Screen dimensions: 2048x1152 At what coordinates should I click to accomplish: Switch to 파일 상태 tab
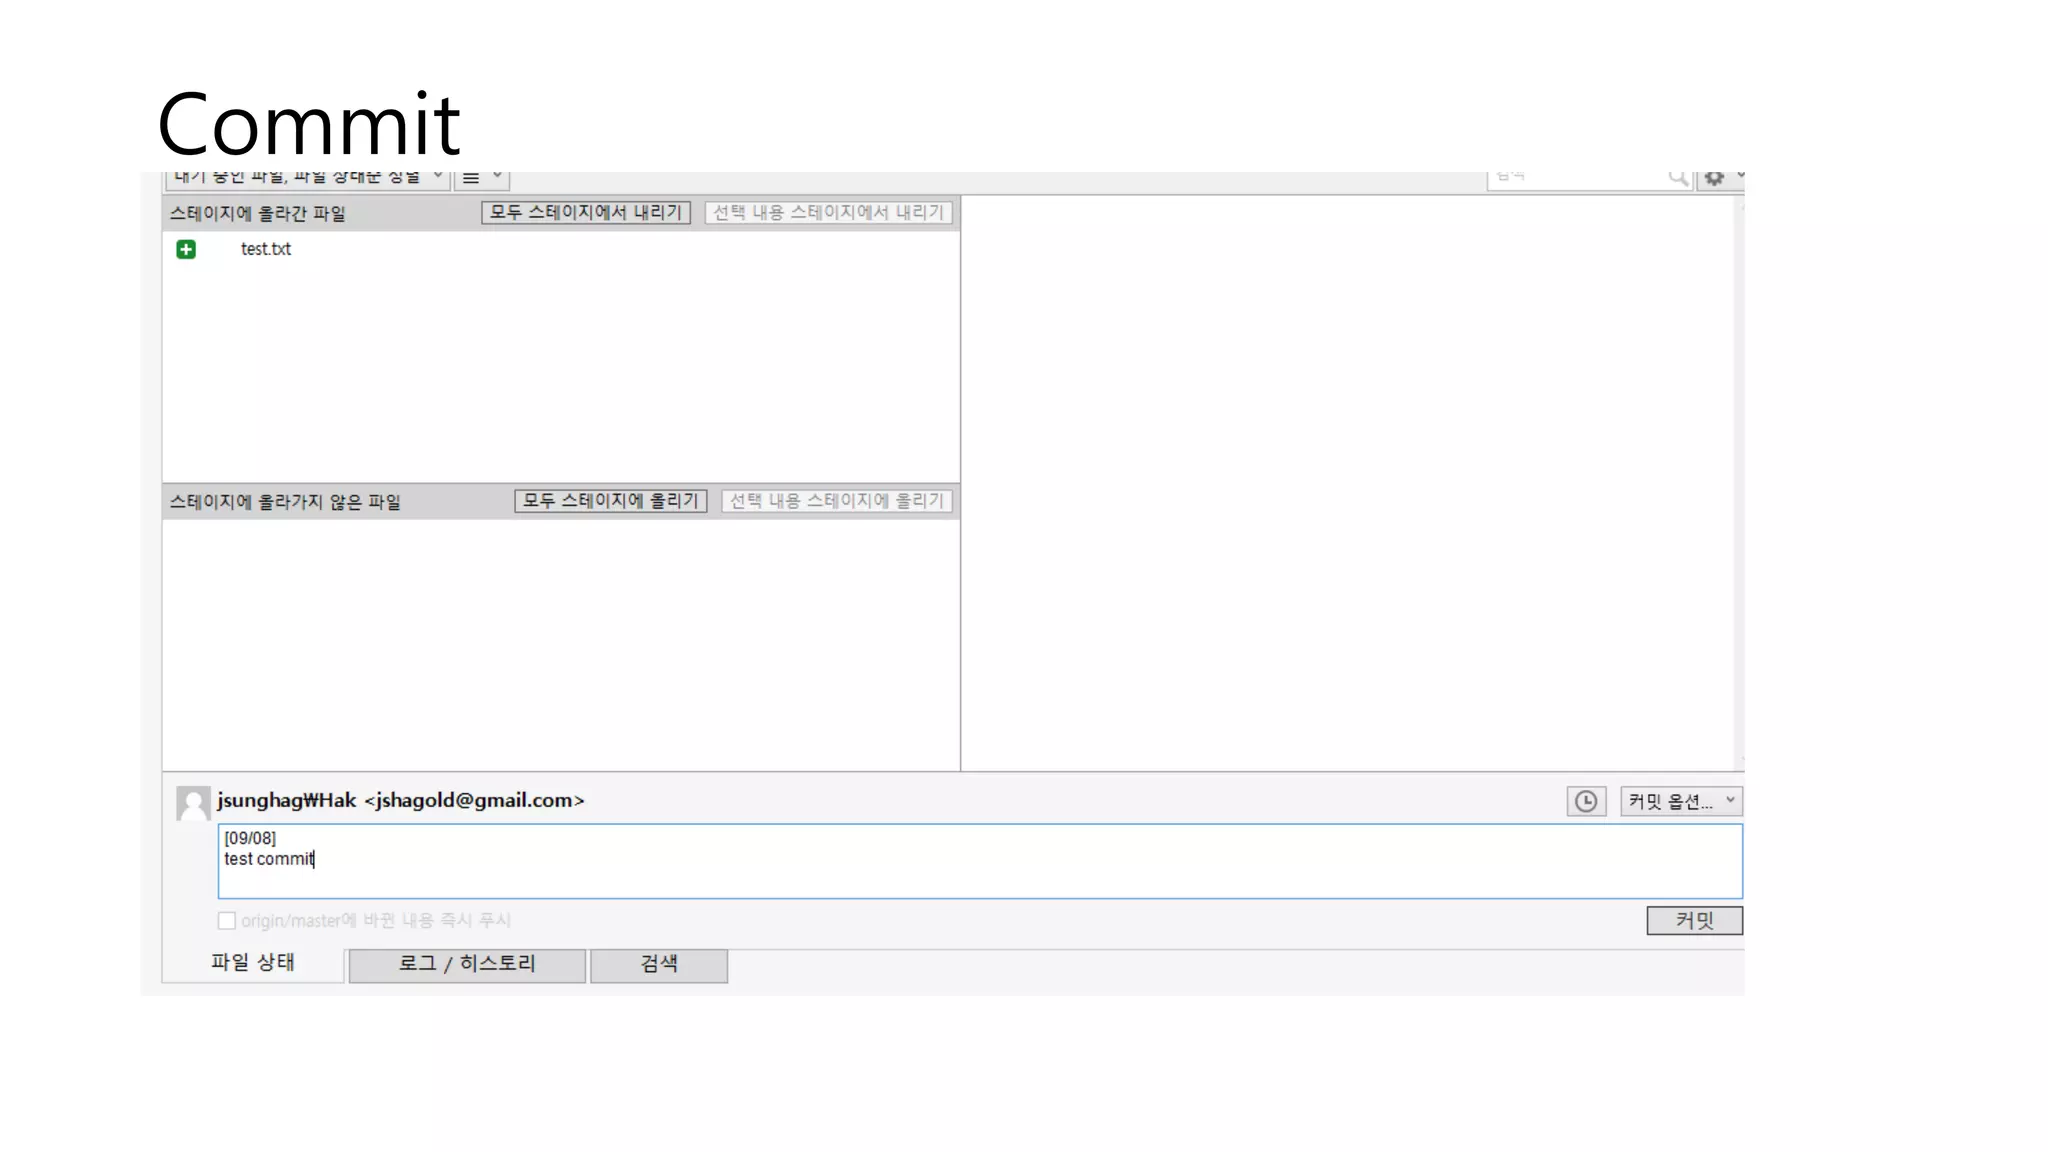pos(252,963)
